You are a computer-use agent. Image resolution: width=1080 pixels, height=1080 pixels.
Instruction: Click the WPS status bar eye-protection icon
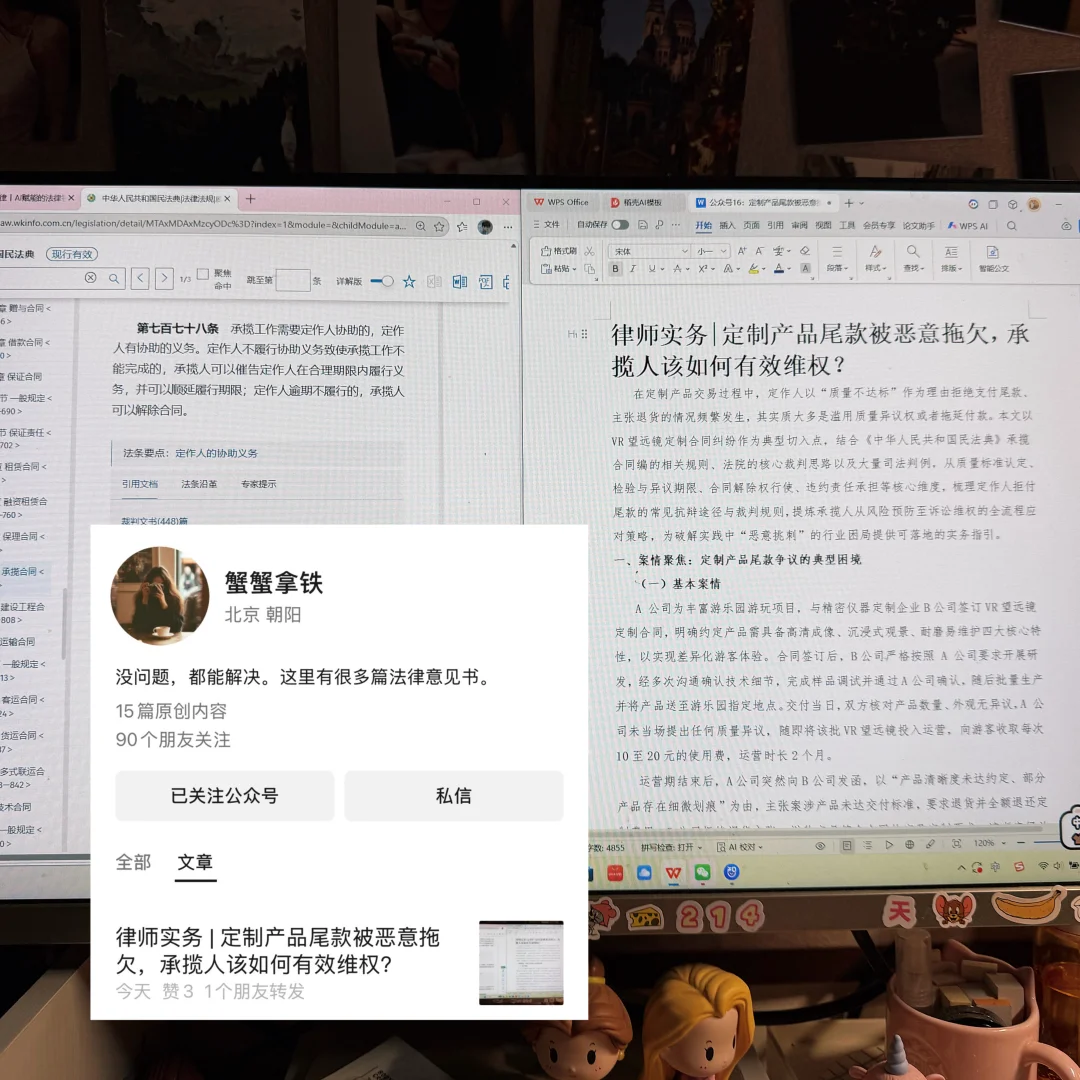click(x=820, y=846)
